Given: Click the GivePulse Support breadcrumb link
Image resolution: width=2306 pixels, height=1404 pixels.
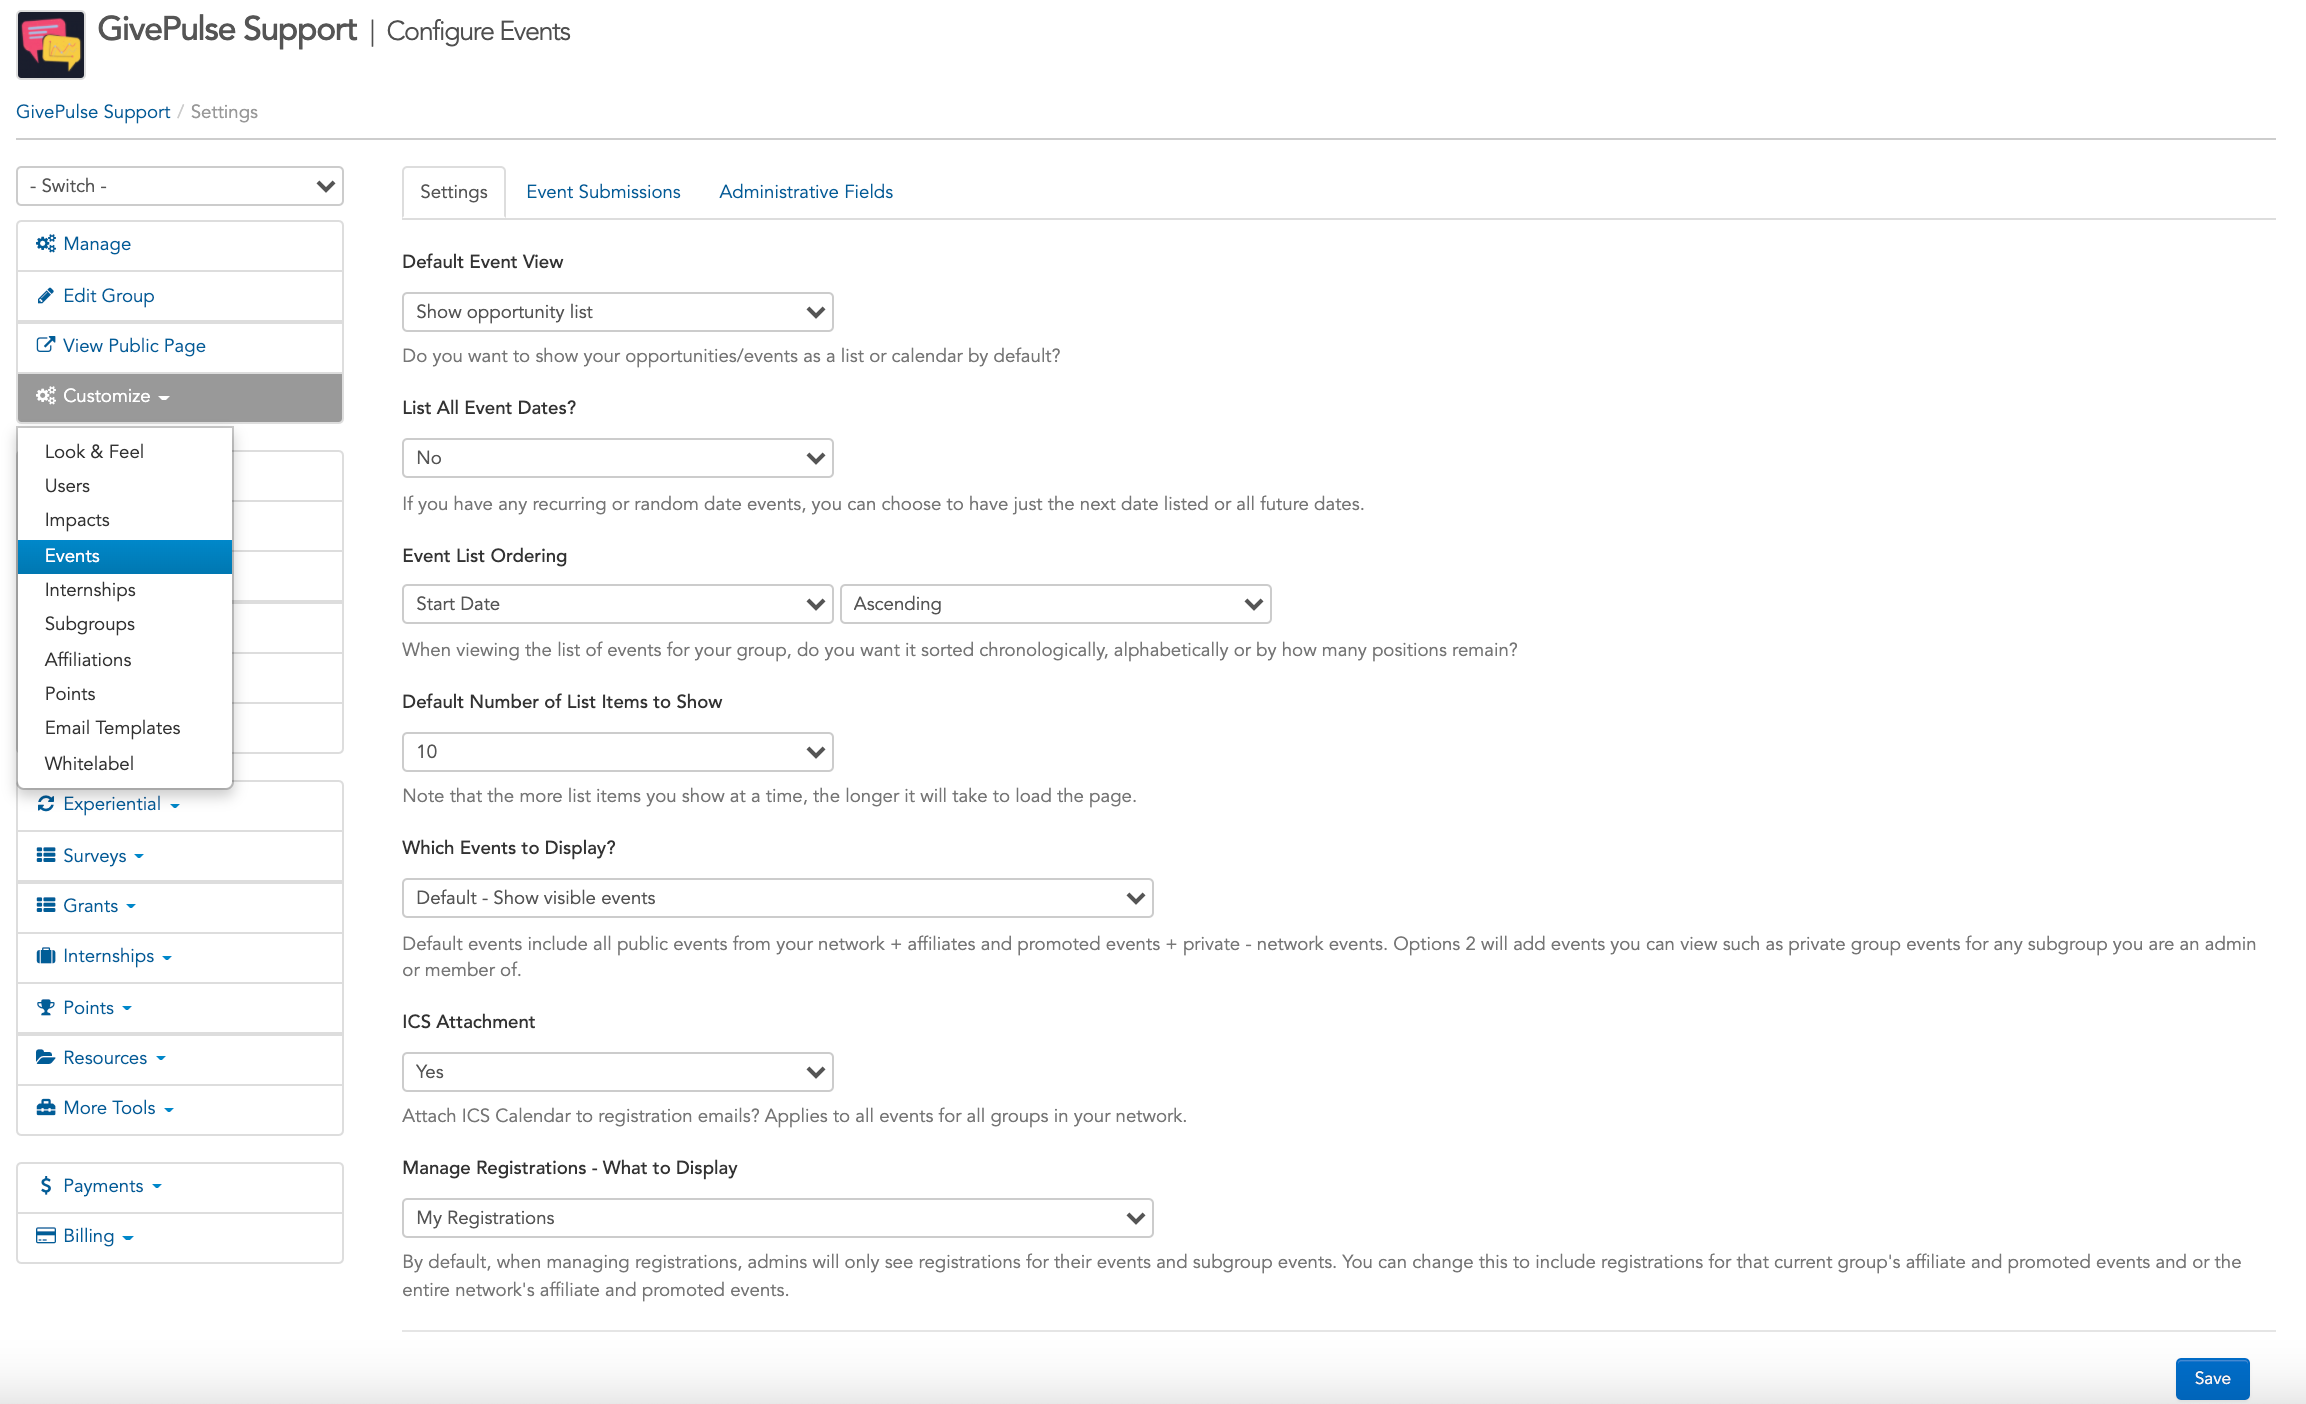Looking at the screenshot, I should pos(93,112).
